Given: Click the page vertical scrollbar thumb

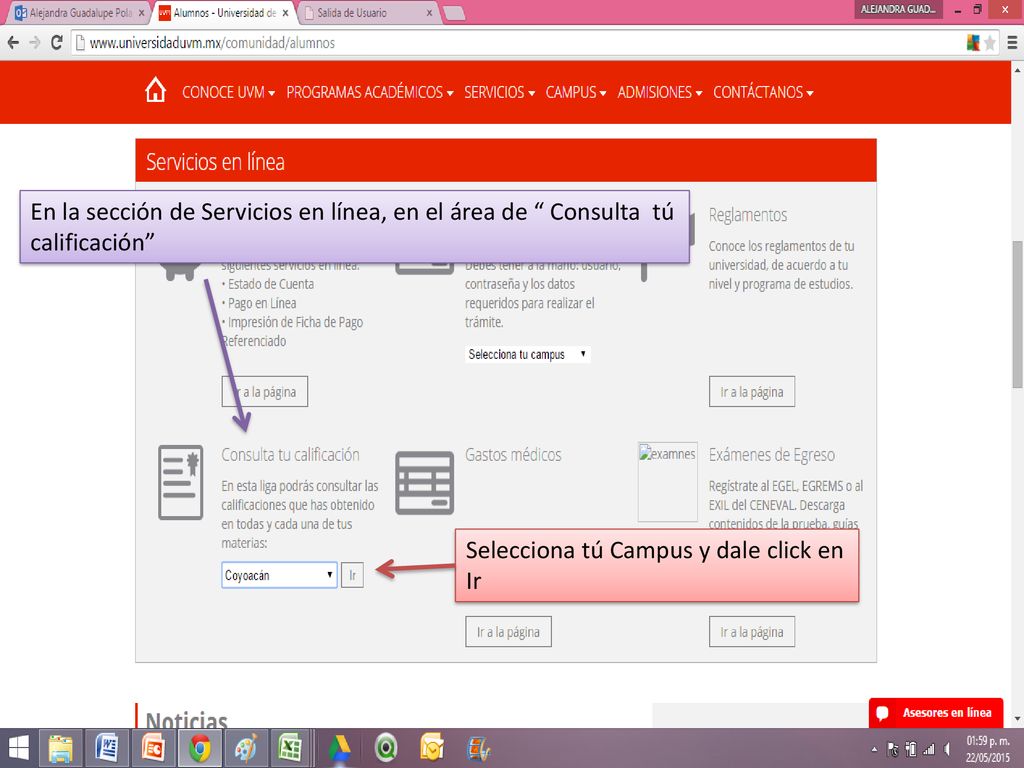Looking at the screenshot, I should (x=1017, y=315).
